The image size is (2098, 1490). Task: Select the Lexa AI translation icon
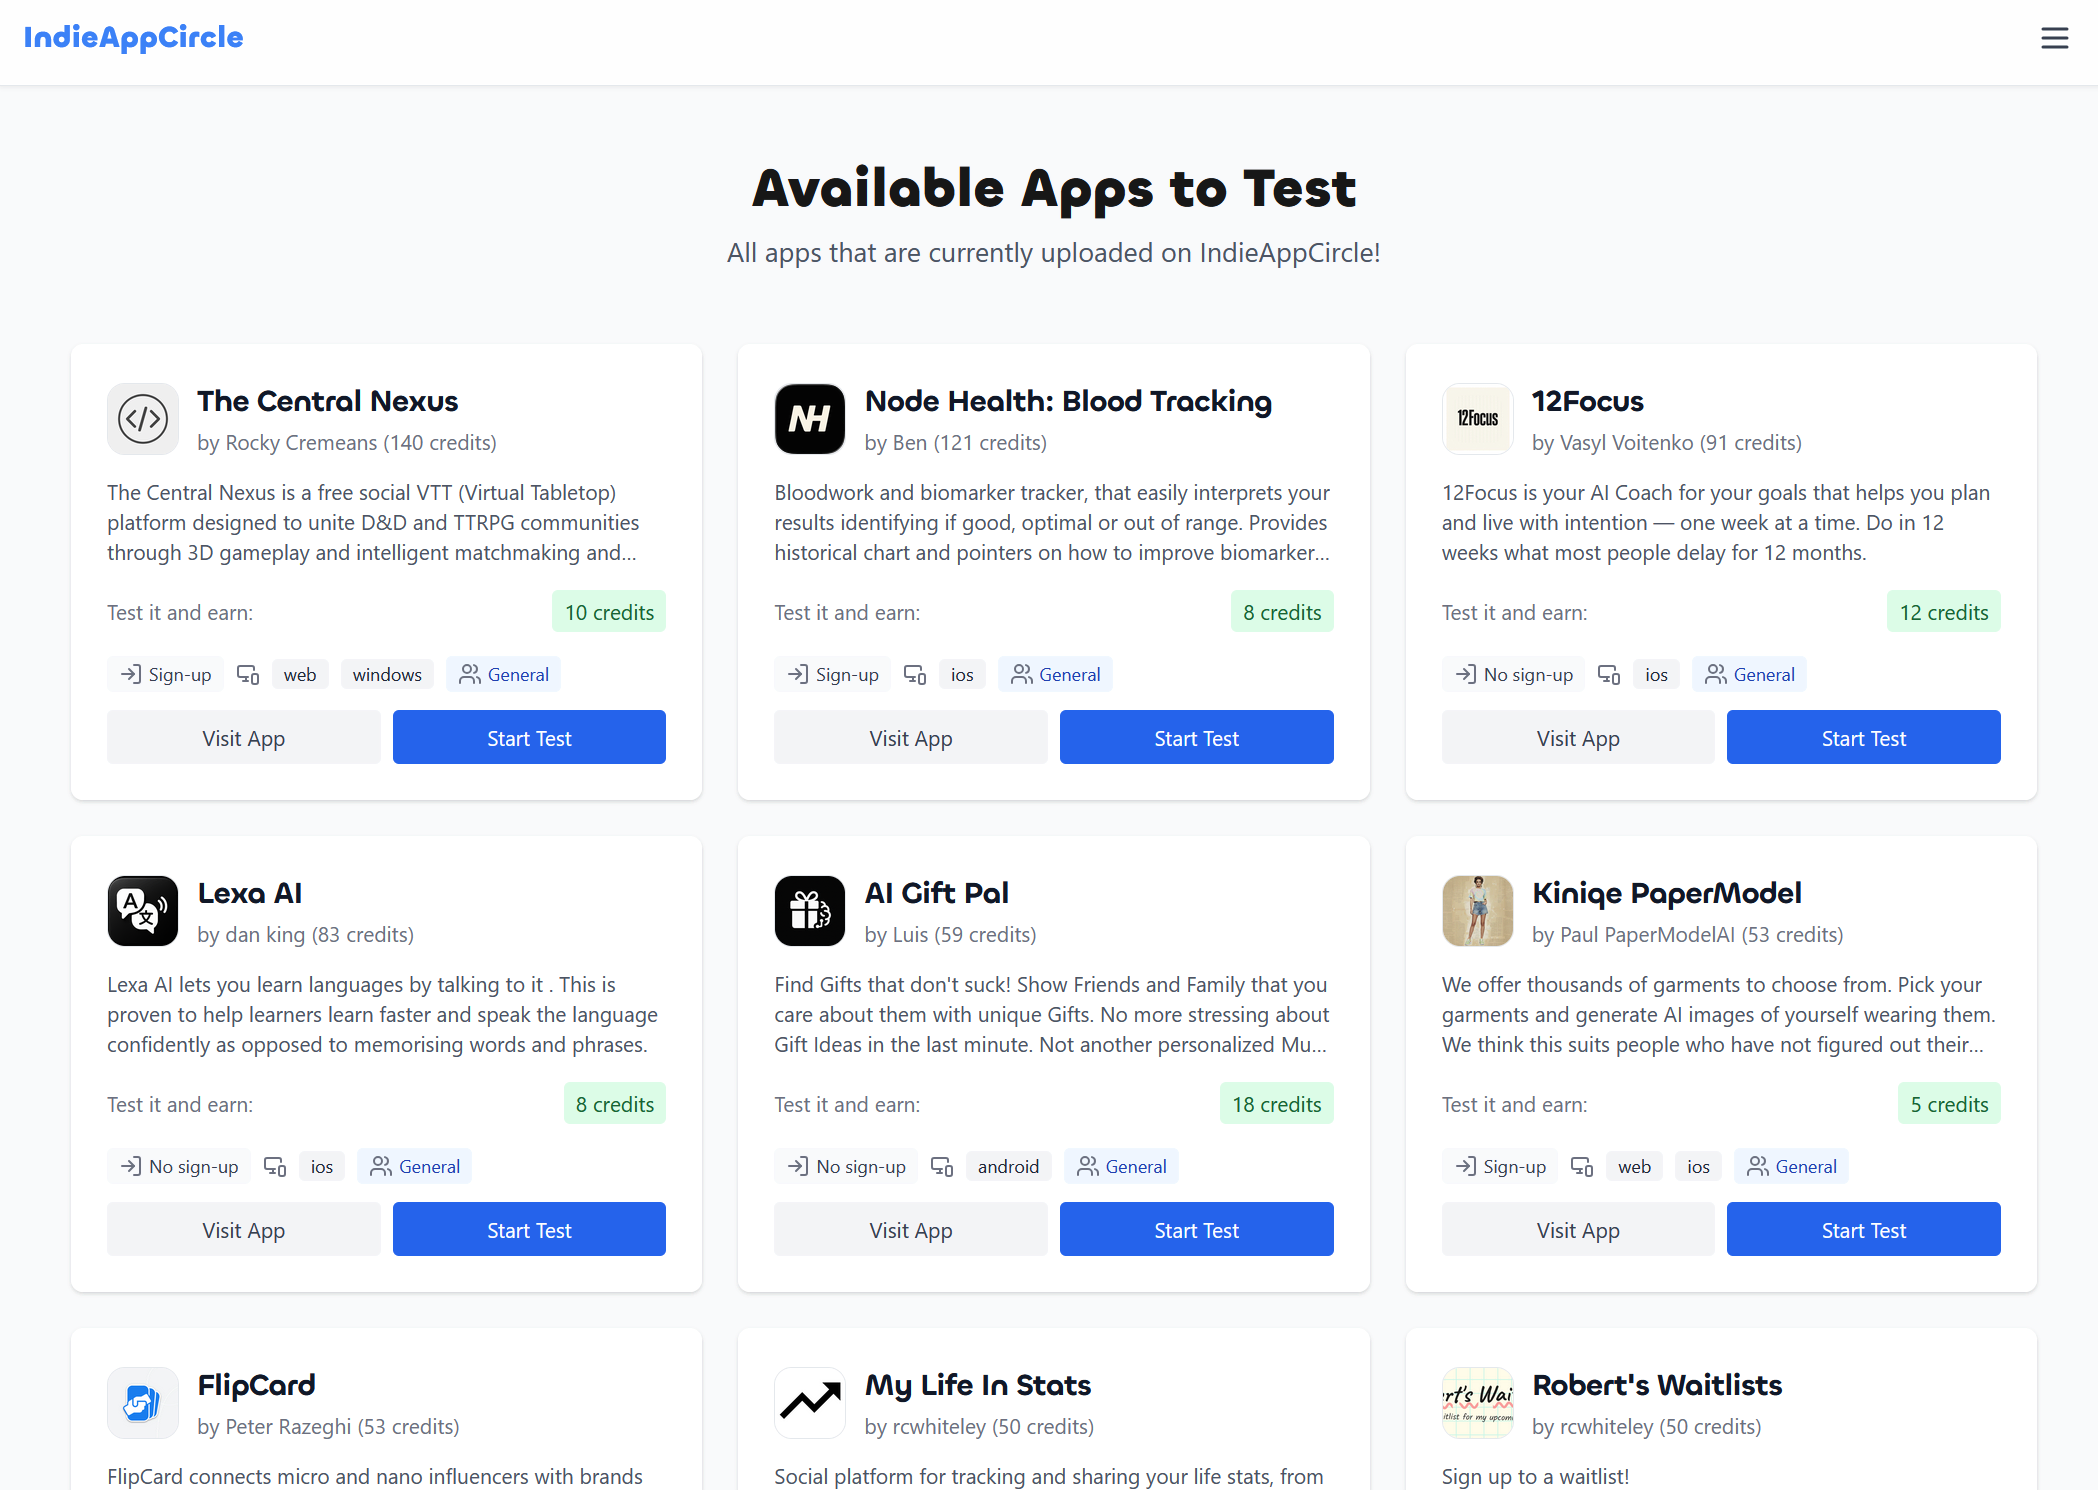click(x=142, y=911)
